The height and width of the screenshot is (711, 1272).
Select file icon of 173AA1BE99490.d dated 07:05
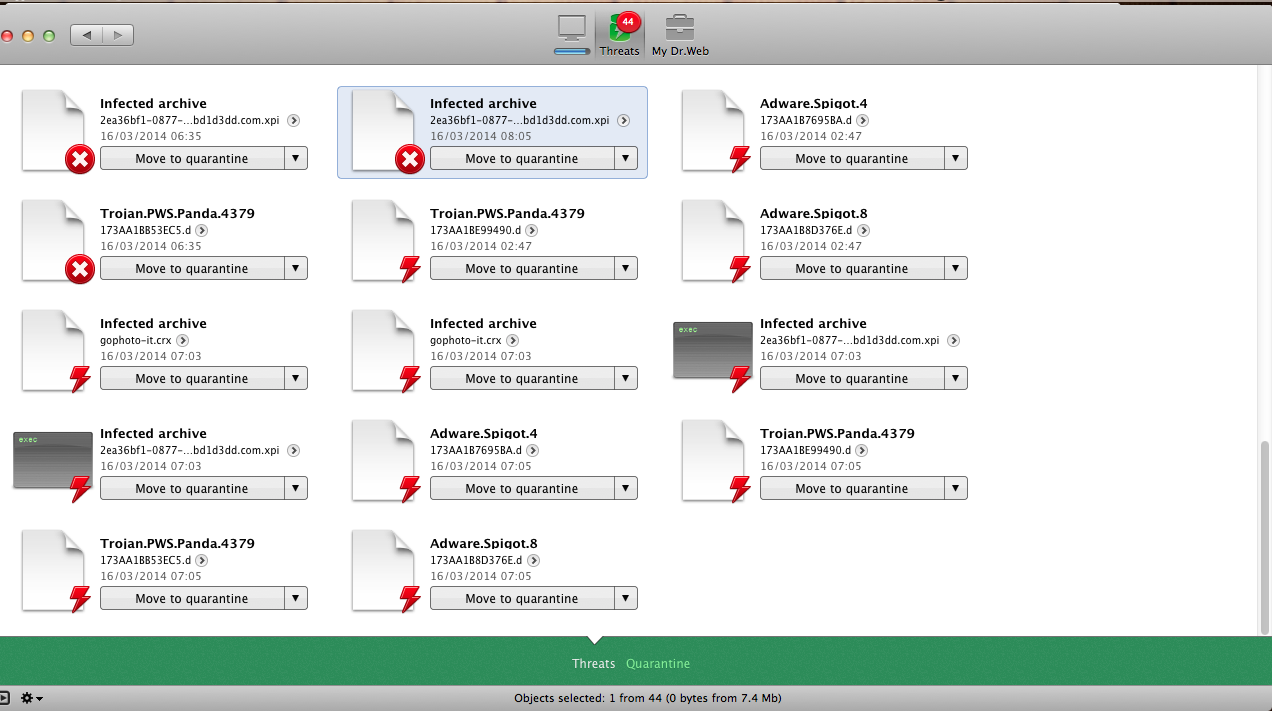715,461
